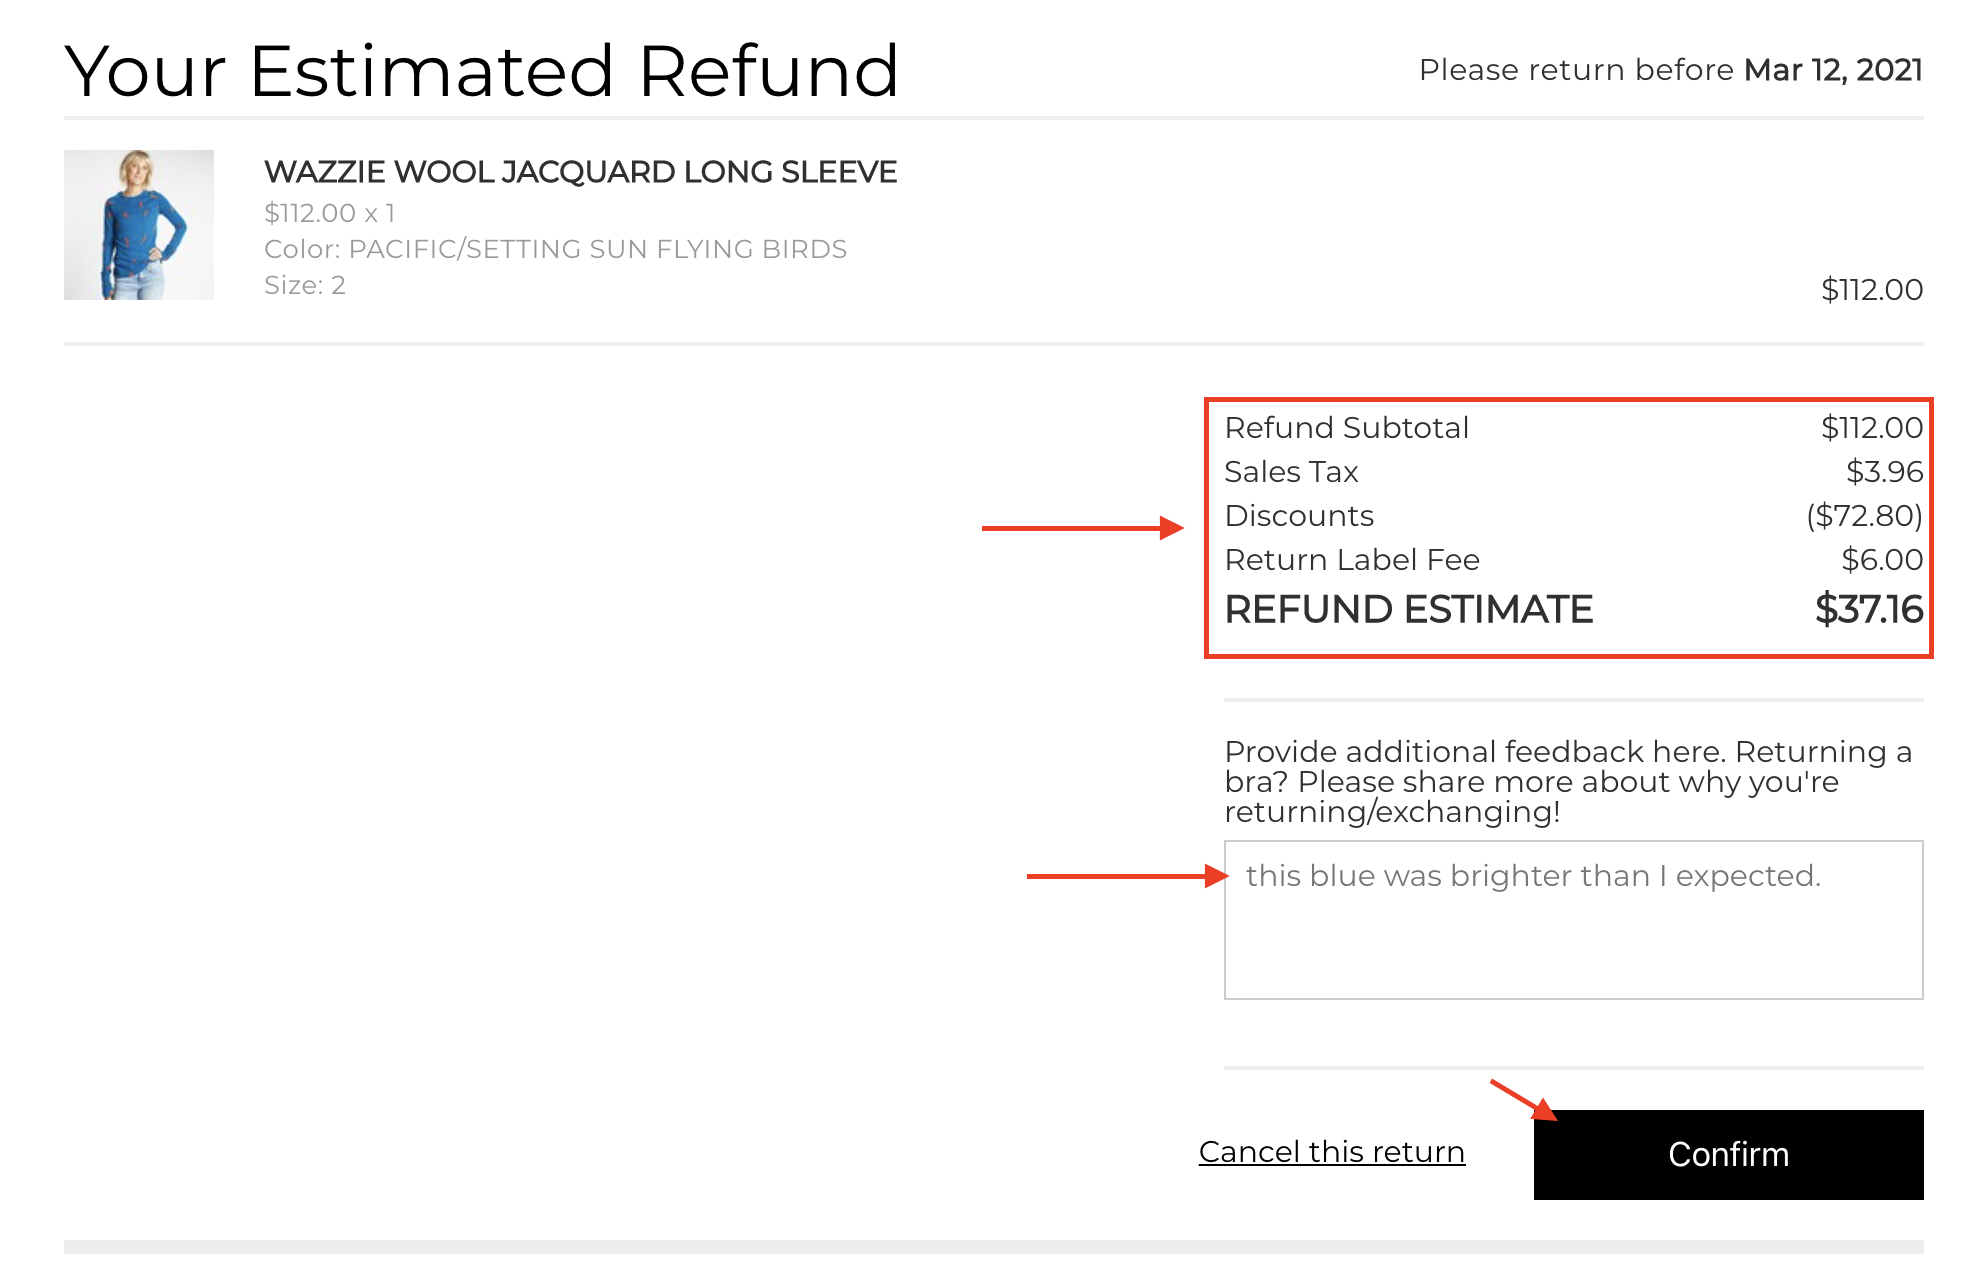Viewport: 1980px width, 1274px height.
Task: Click the Size: 2 product detail
Action: click(305, 285)
